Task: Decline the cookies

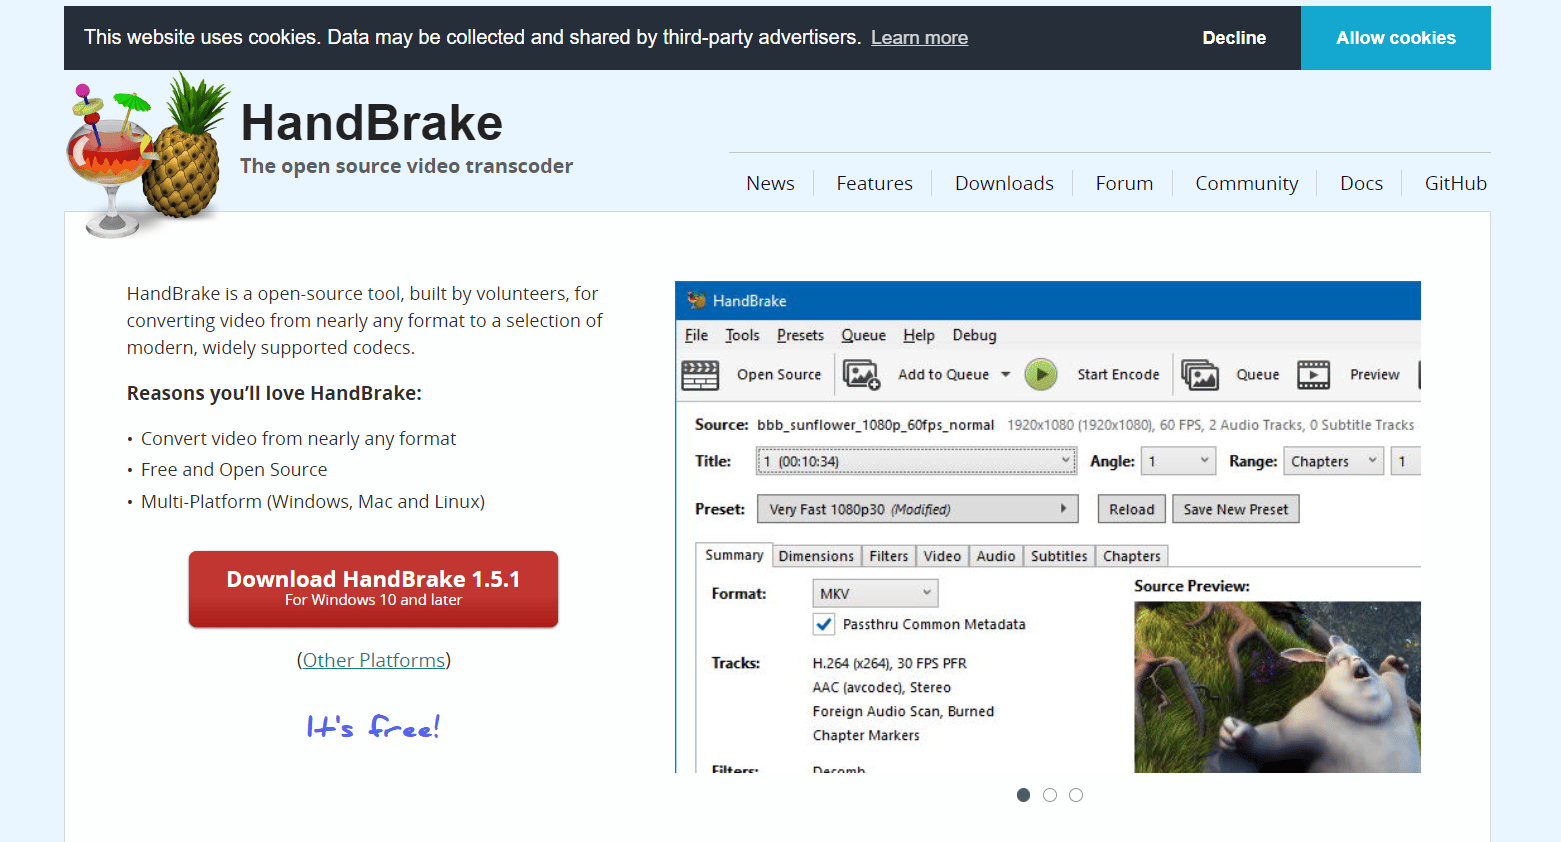Action: coord(1234,38)
